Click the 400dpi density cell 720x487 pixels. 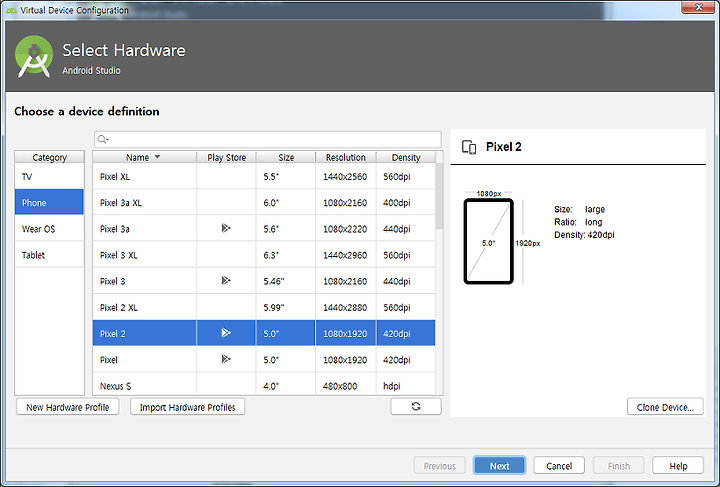click(406, 203)
